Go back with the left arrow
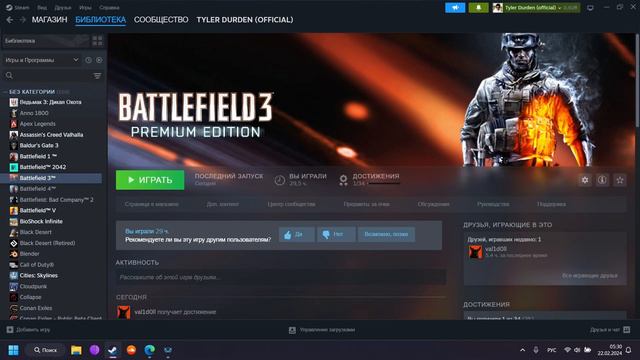The height and width of the screenshot is (360, 640). (10, 20)
